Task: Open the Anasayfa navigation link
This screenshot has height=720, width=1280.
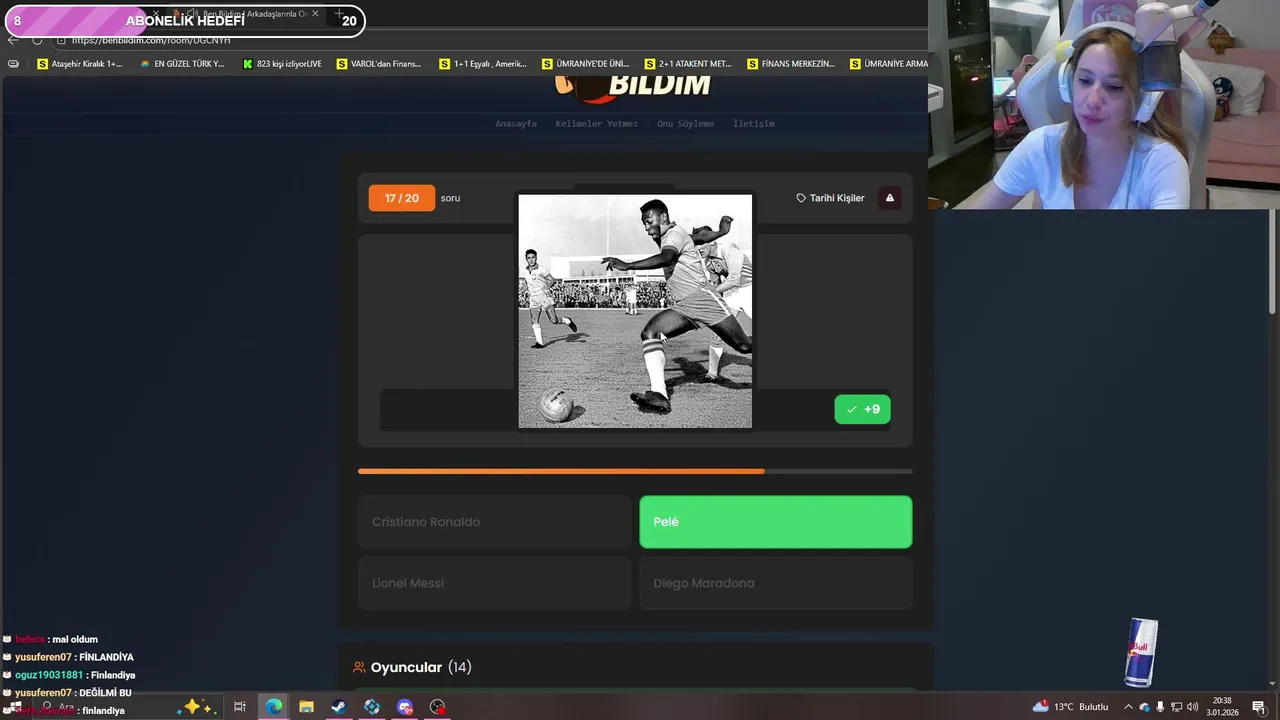Action: (x=516, y=124)
